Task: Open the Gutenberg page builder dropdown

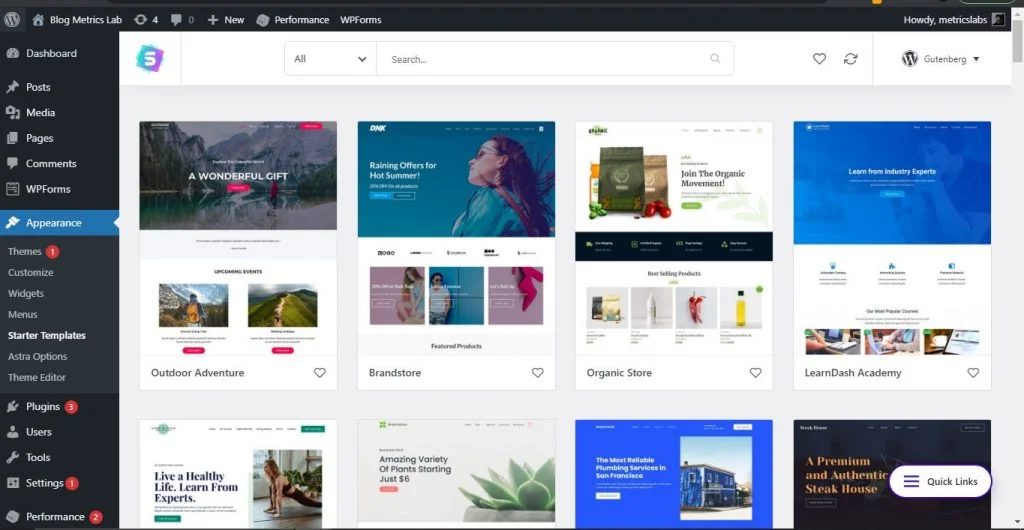Action: pyautogui.click(x=940, y=59)
